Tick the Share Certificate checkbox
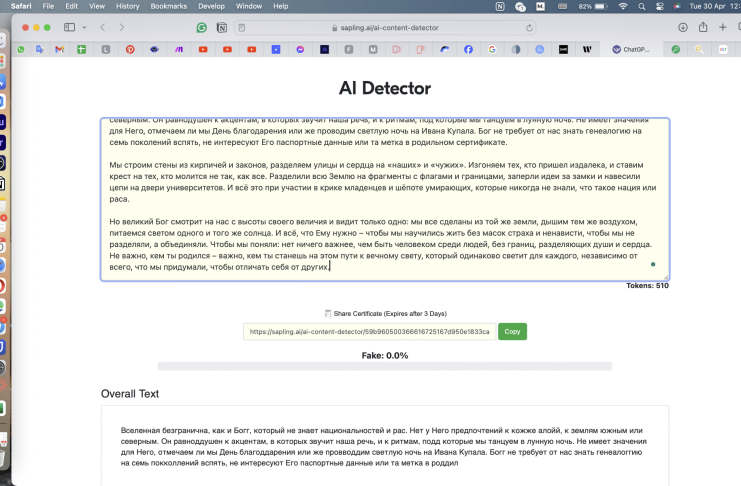741x486 pixels. click(327, 313)
